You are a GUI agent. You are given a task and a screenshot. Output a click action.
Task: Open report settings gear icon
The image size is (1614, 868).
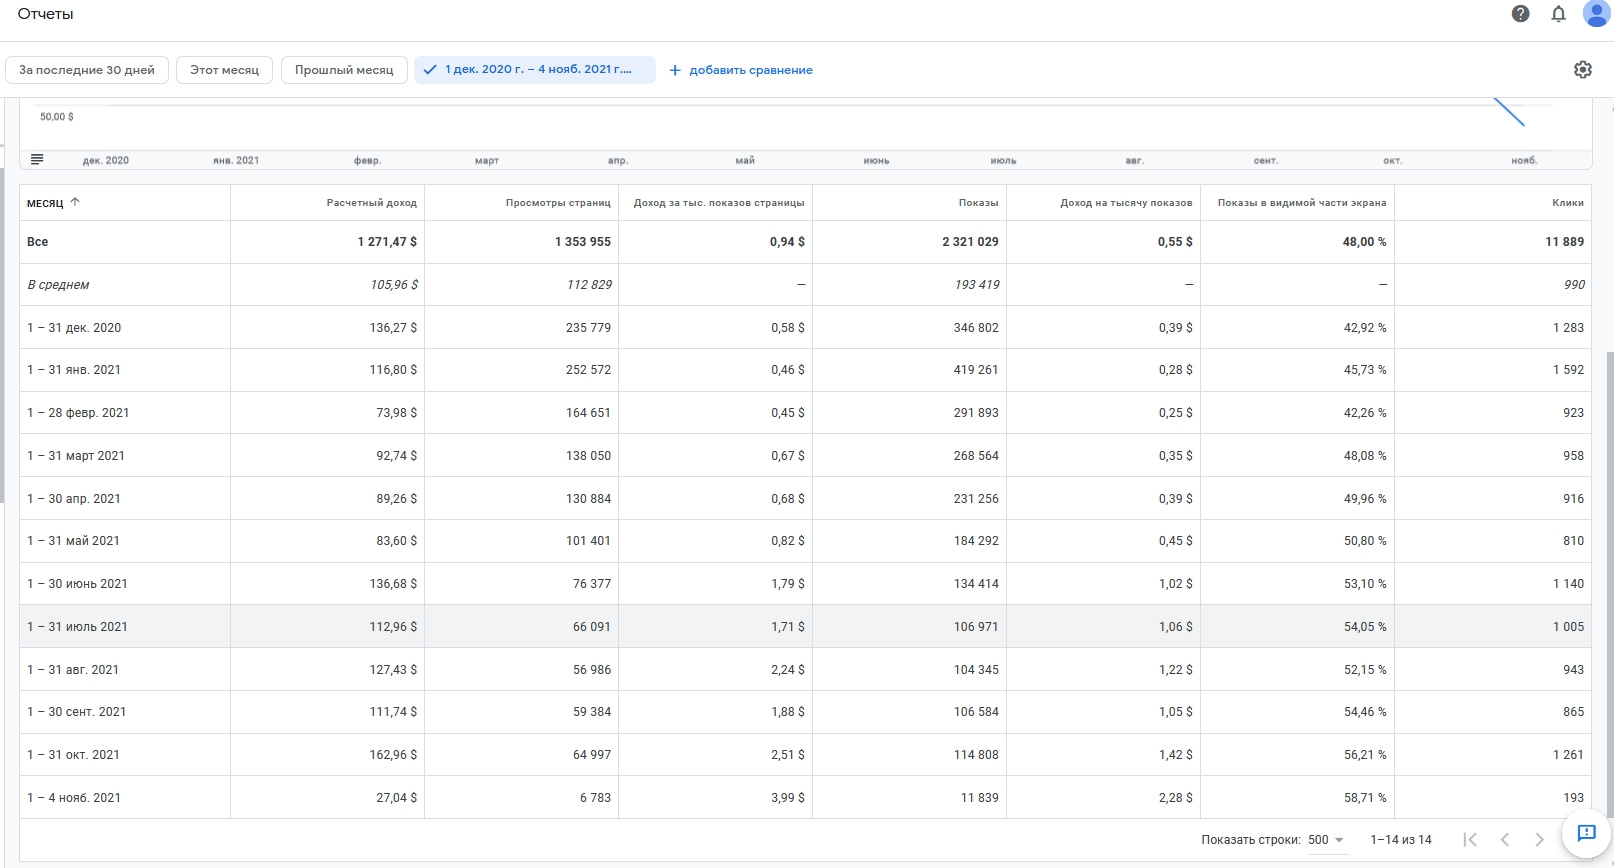[x=1582, y=70]
